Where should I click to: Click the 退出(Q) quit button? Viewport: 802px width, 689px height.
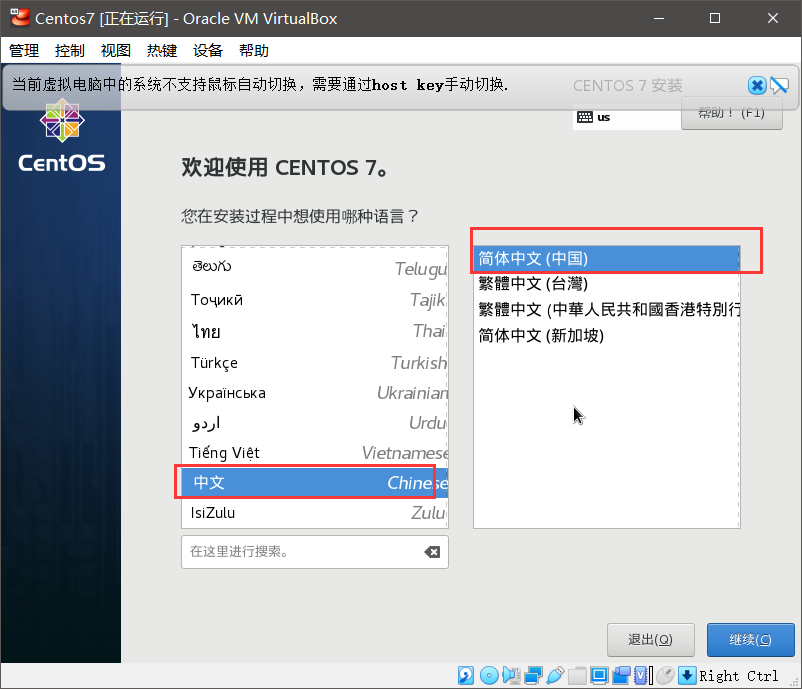pyautogui.click(x=651, y=640)
